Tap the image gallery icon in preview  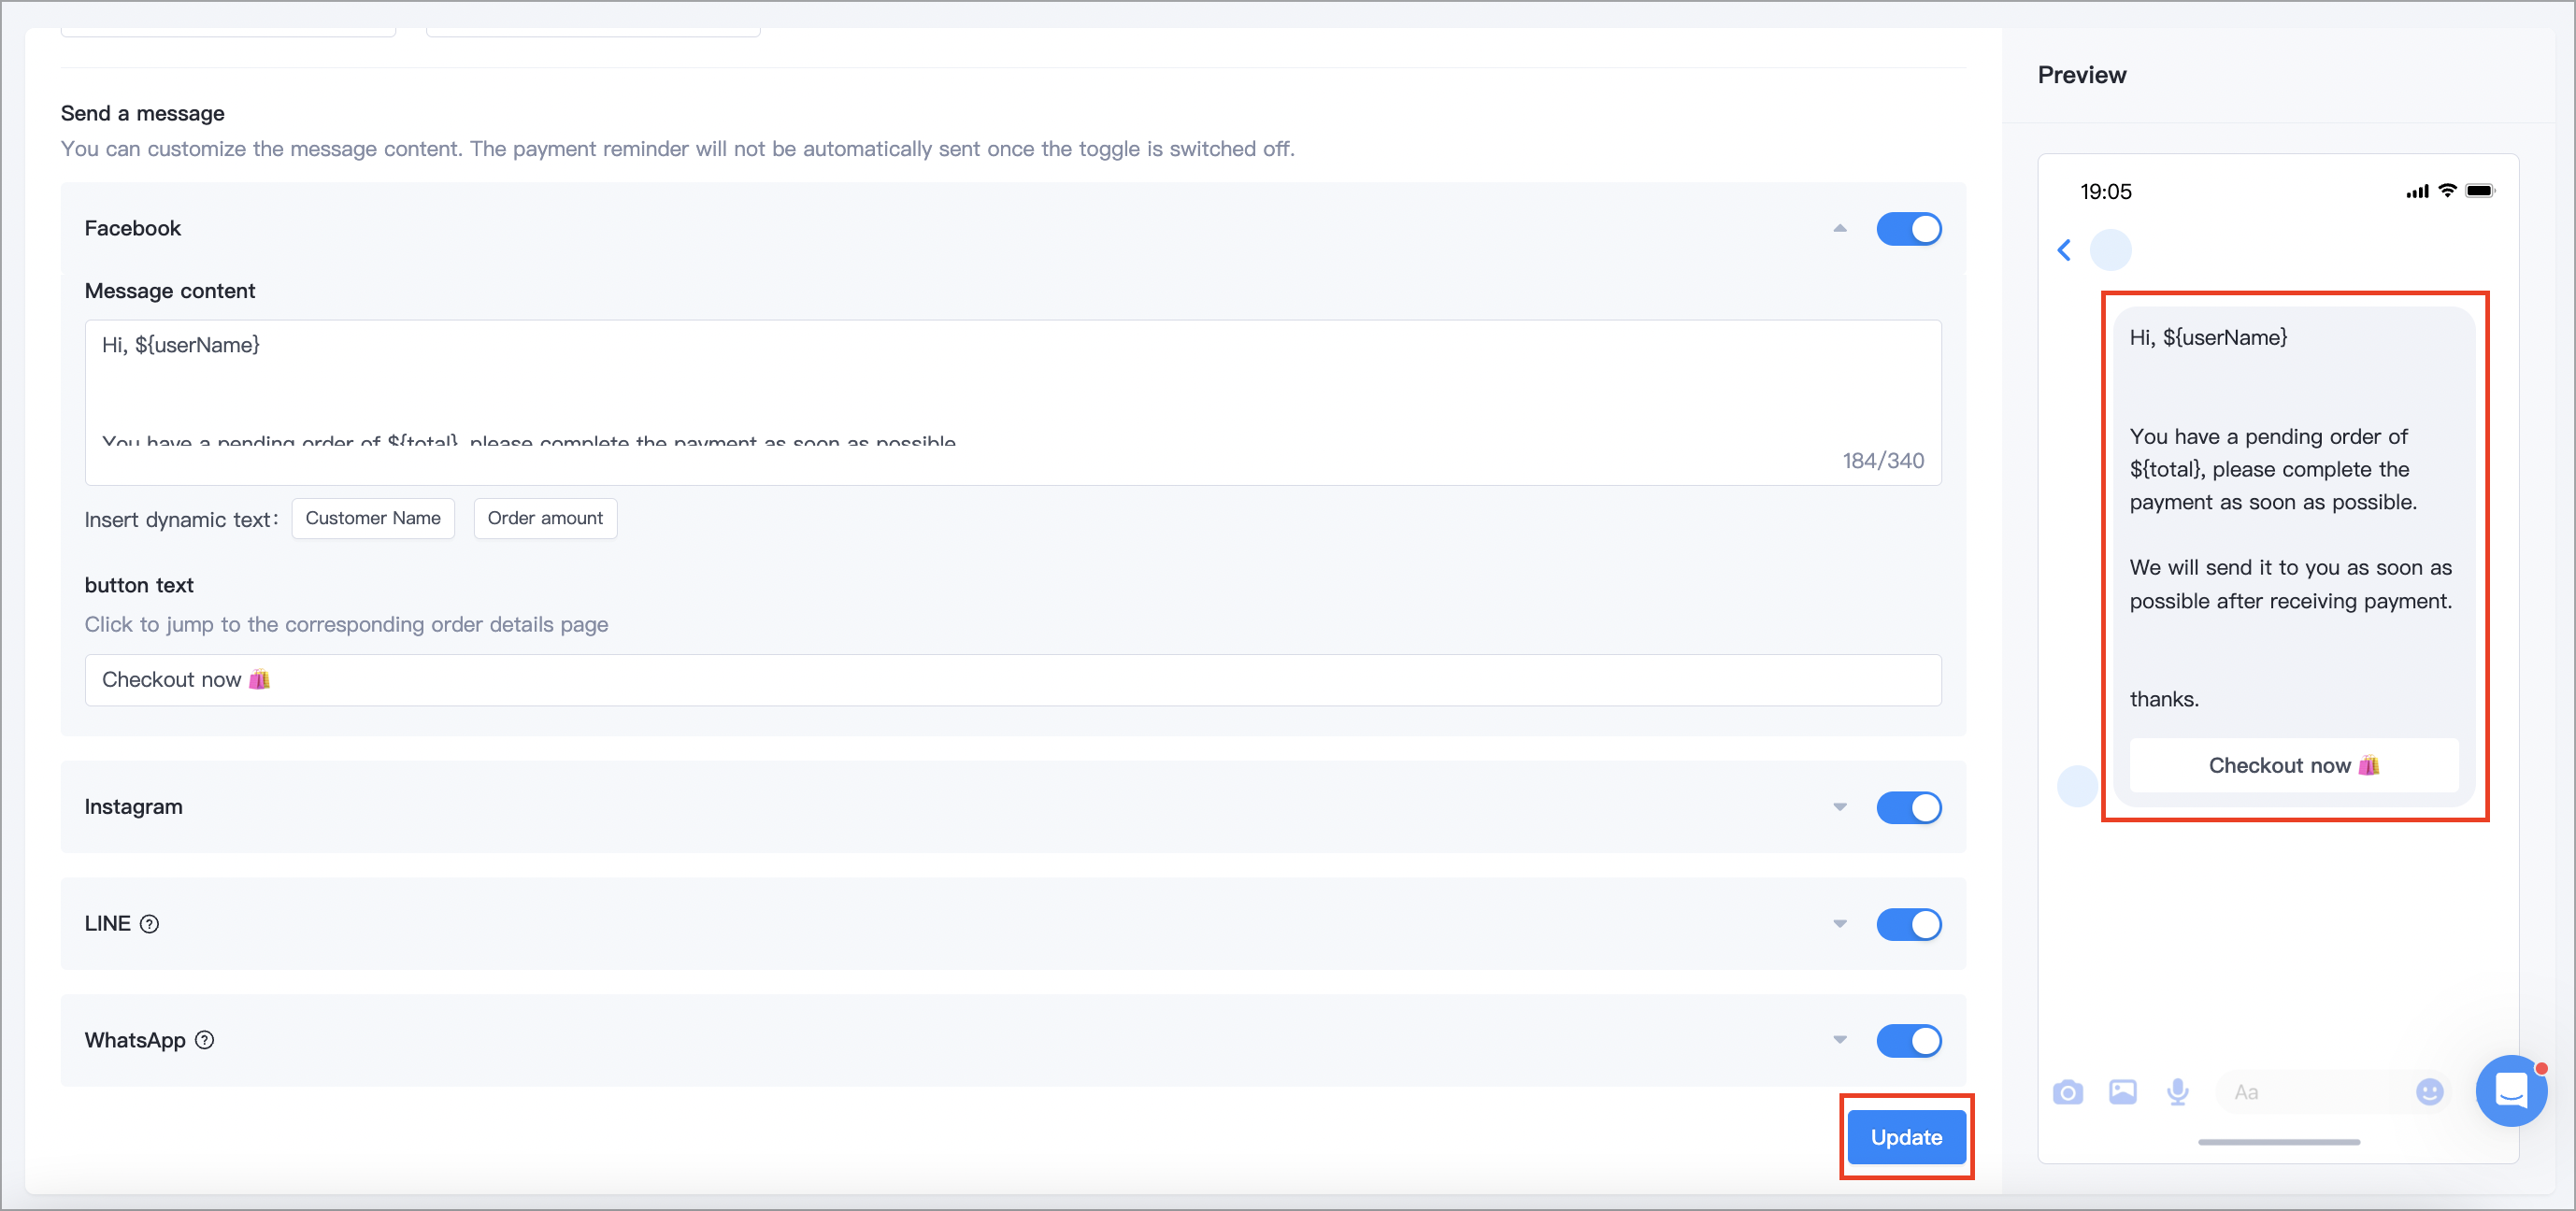(2123, 1092)
